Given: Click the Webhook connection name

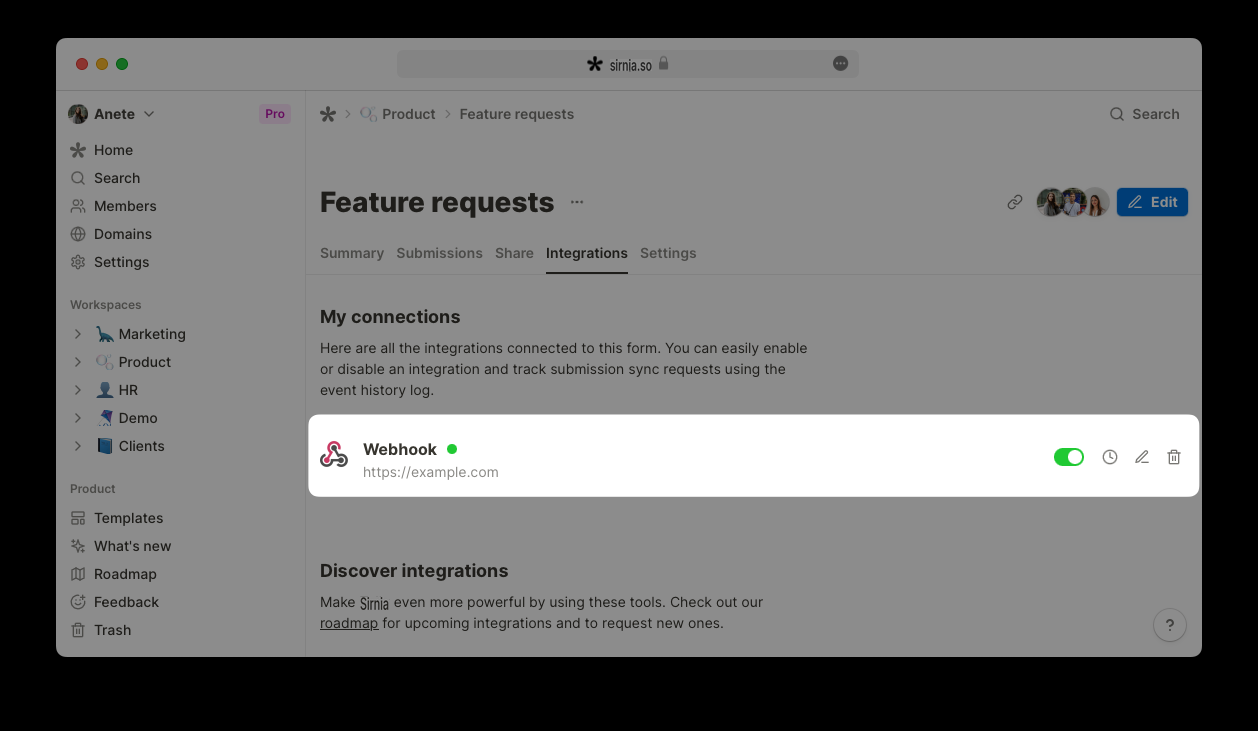Looking at the screenshot, I should point(400,449).
